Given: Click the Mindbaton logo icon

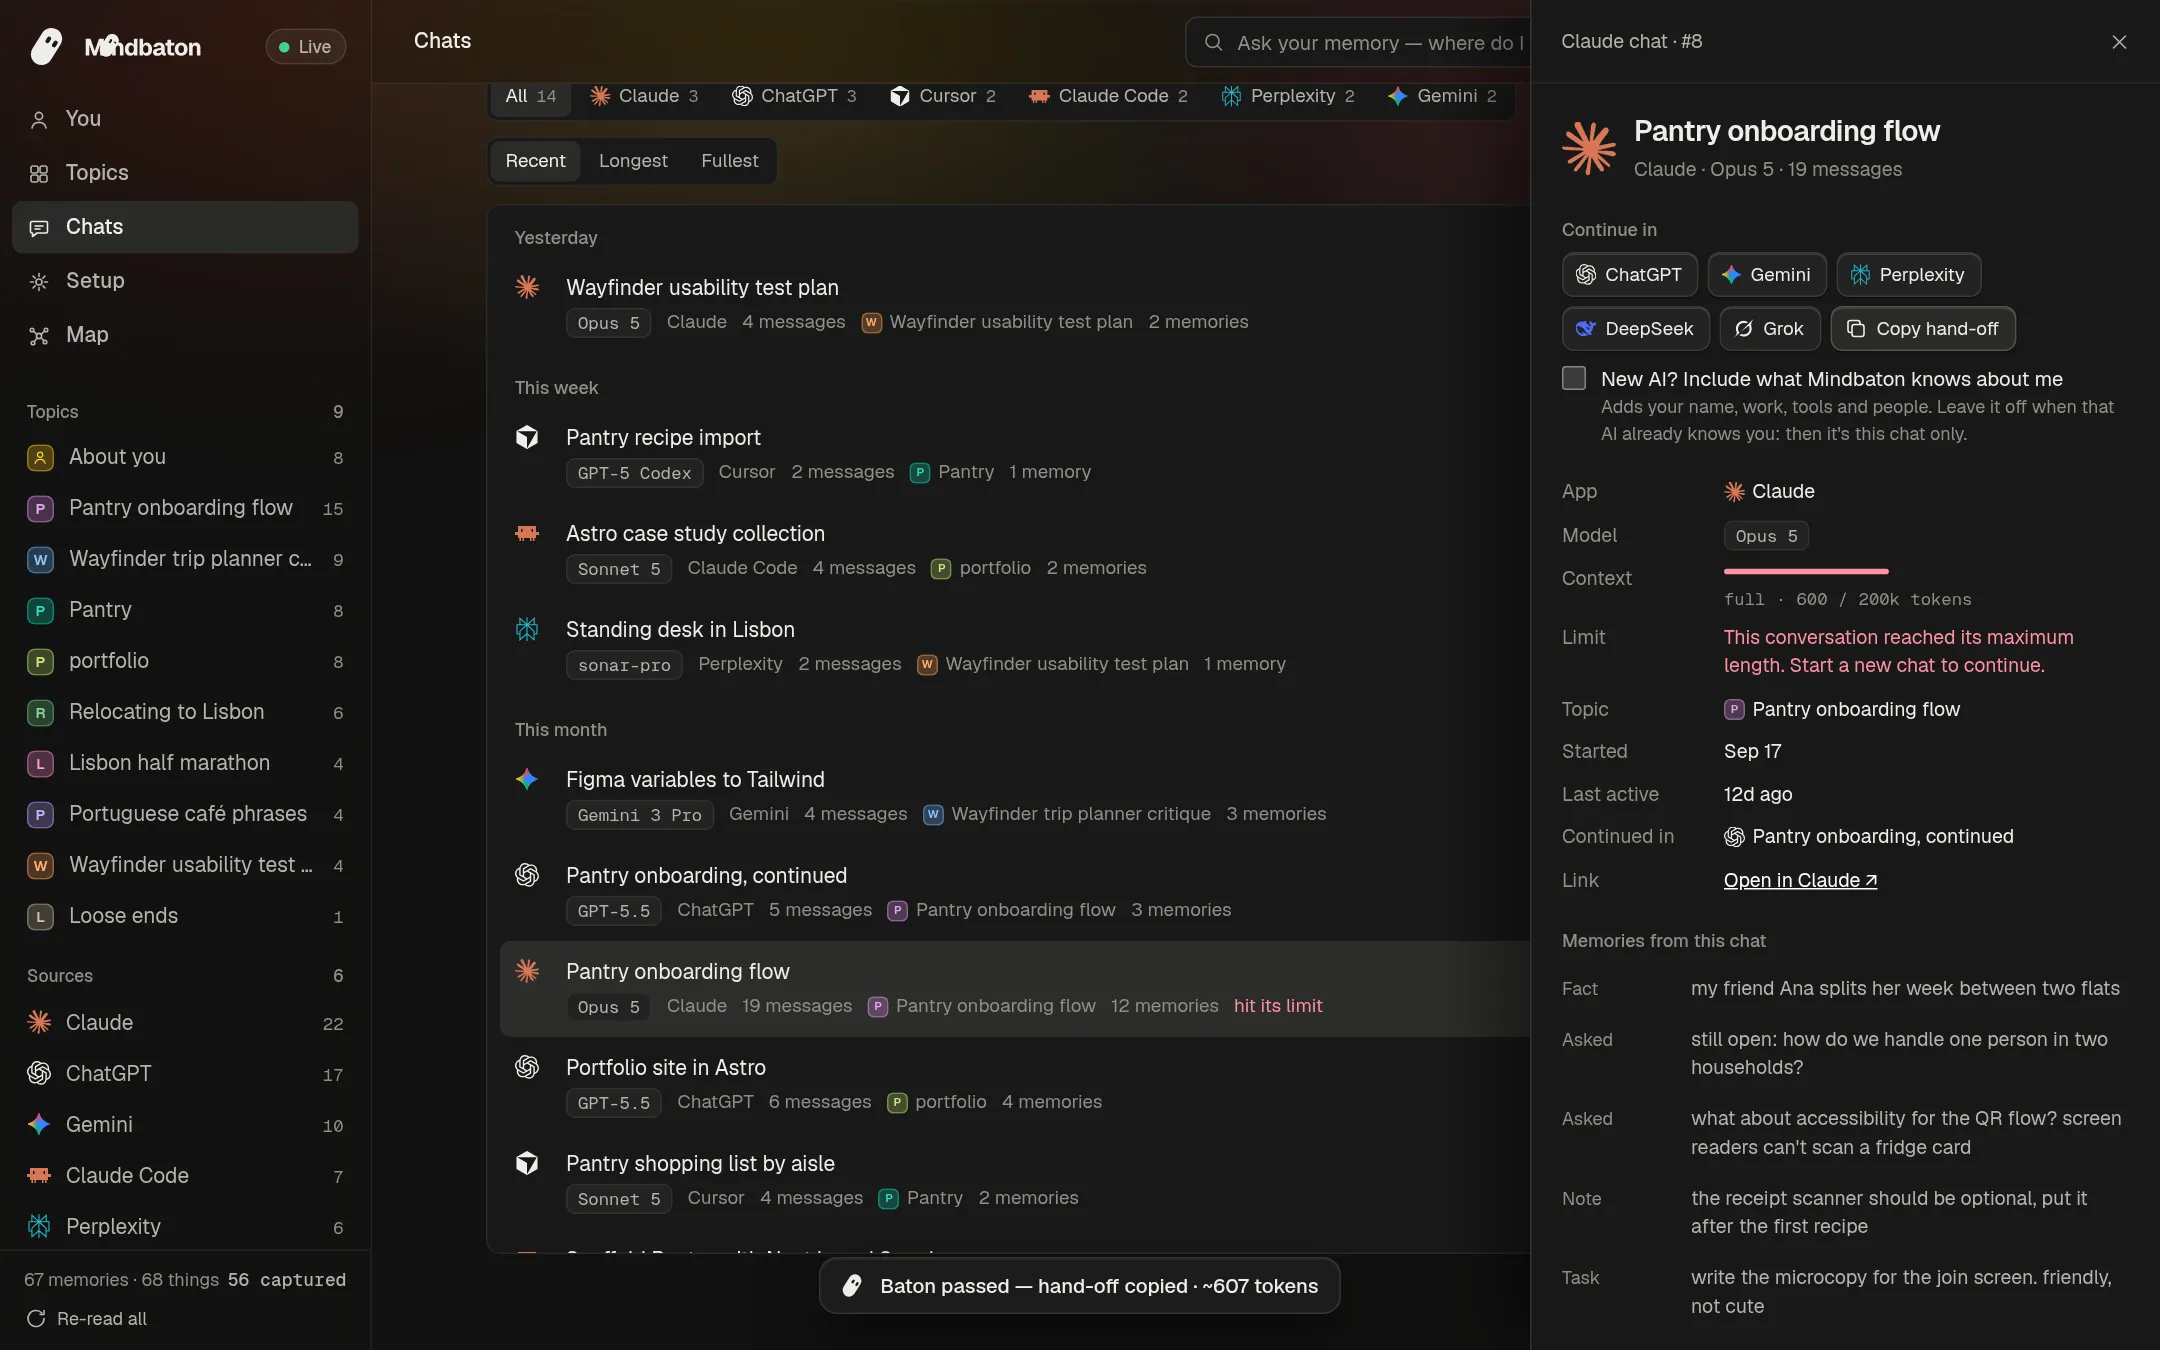Looking at the screenshot, I should pyautogui.click(x=46, y=46).
